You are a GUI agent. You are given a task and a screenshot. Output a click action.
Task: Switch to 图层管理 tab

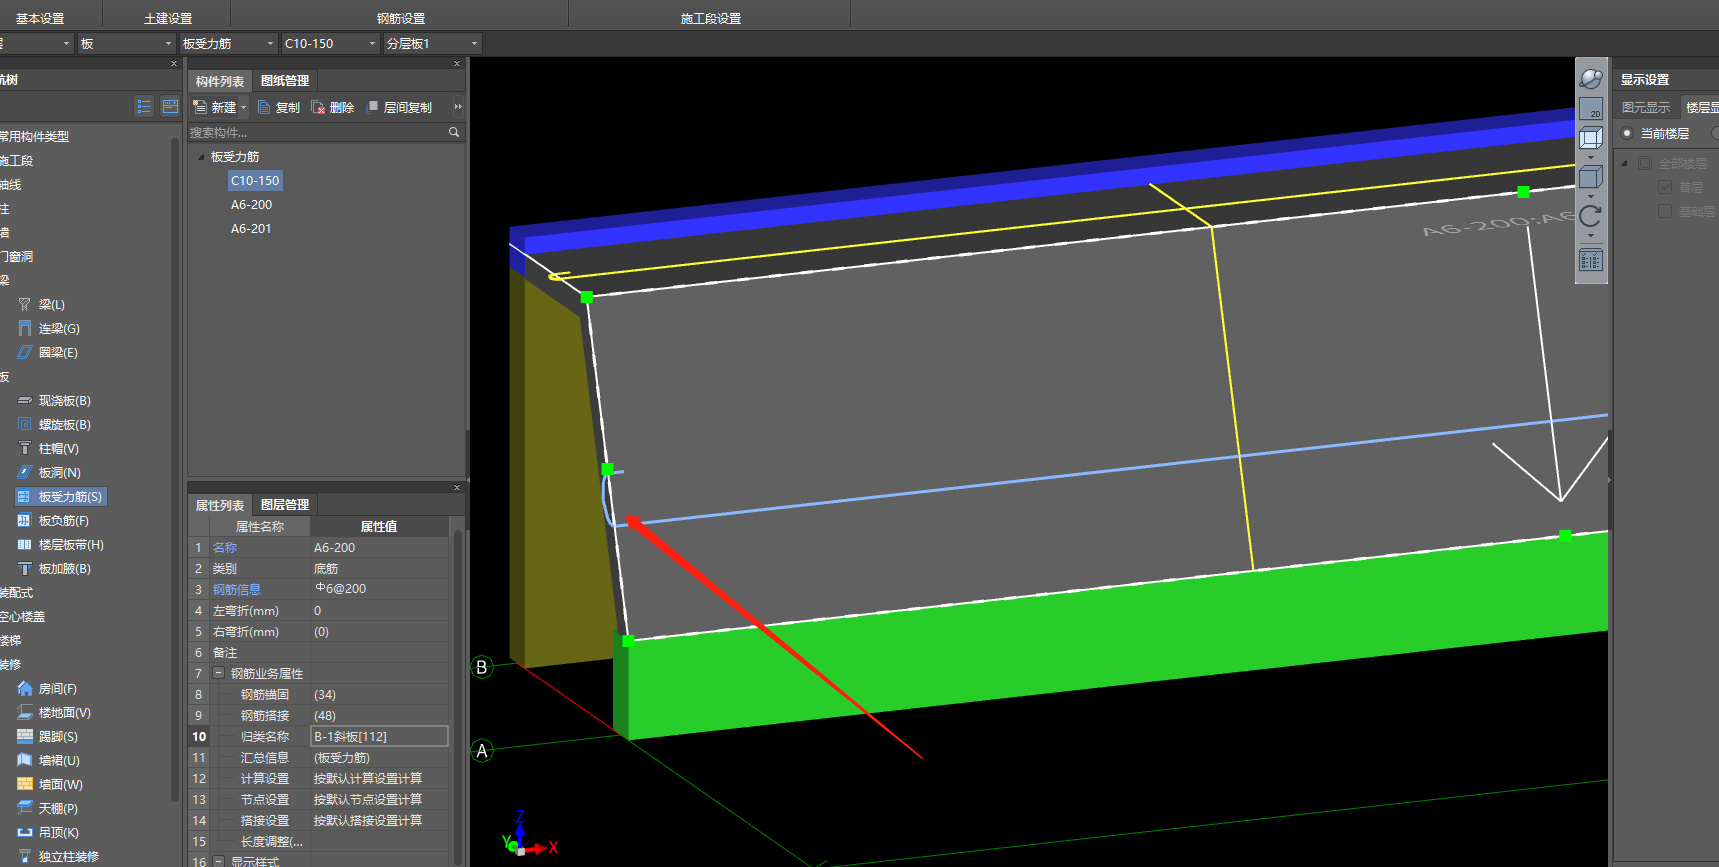[x=285, y=505]
